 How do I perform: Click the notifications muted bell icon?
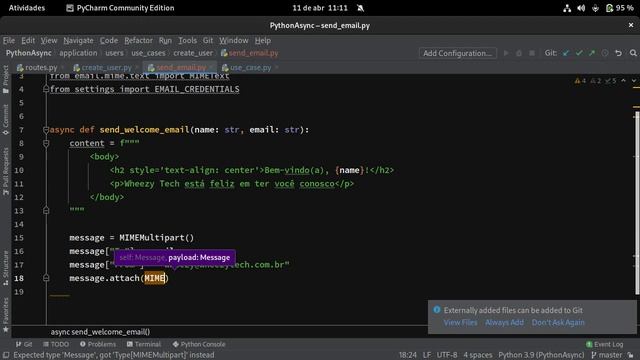(x=360, y=8)
